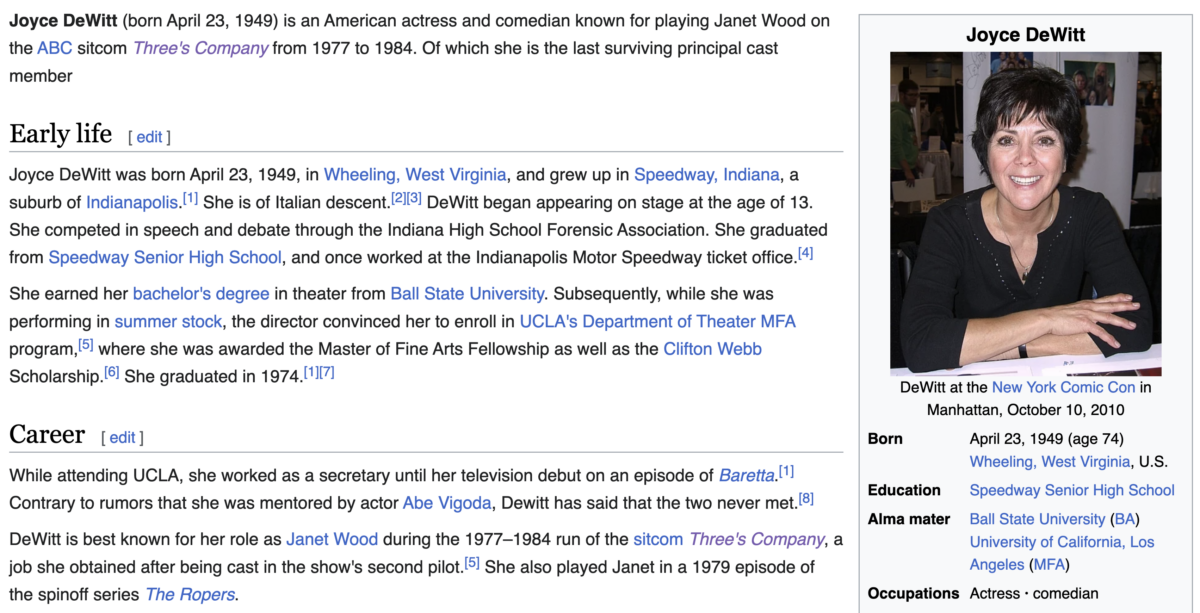The image size is (1200, 613).
Task: Open the ABC network link
Action: point(54,48)
